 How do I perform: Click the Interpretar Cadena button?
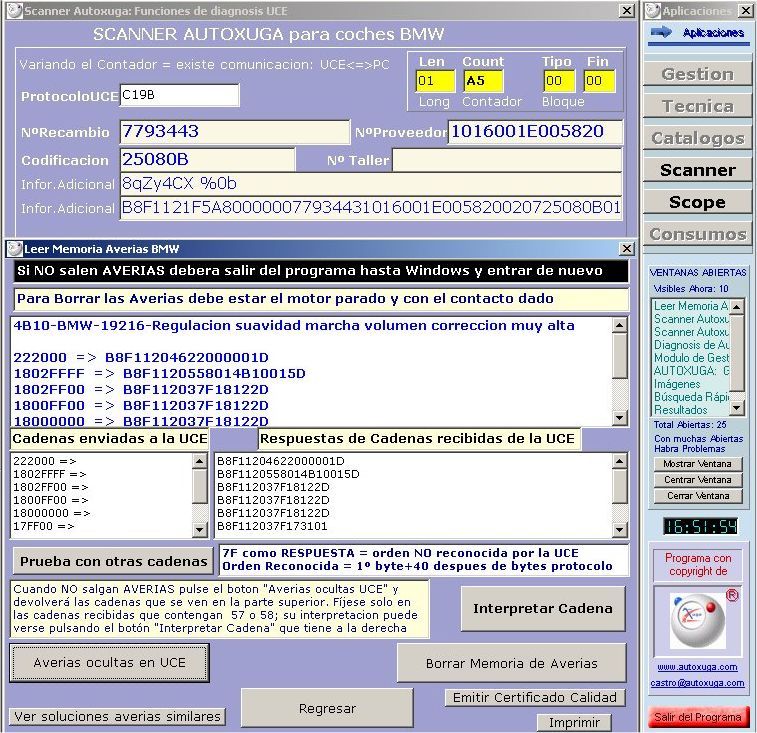click(543, 608)
